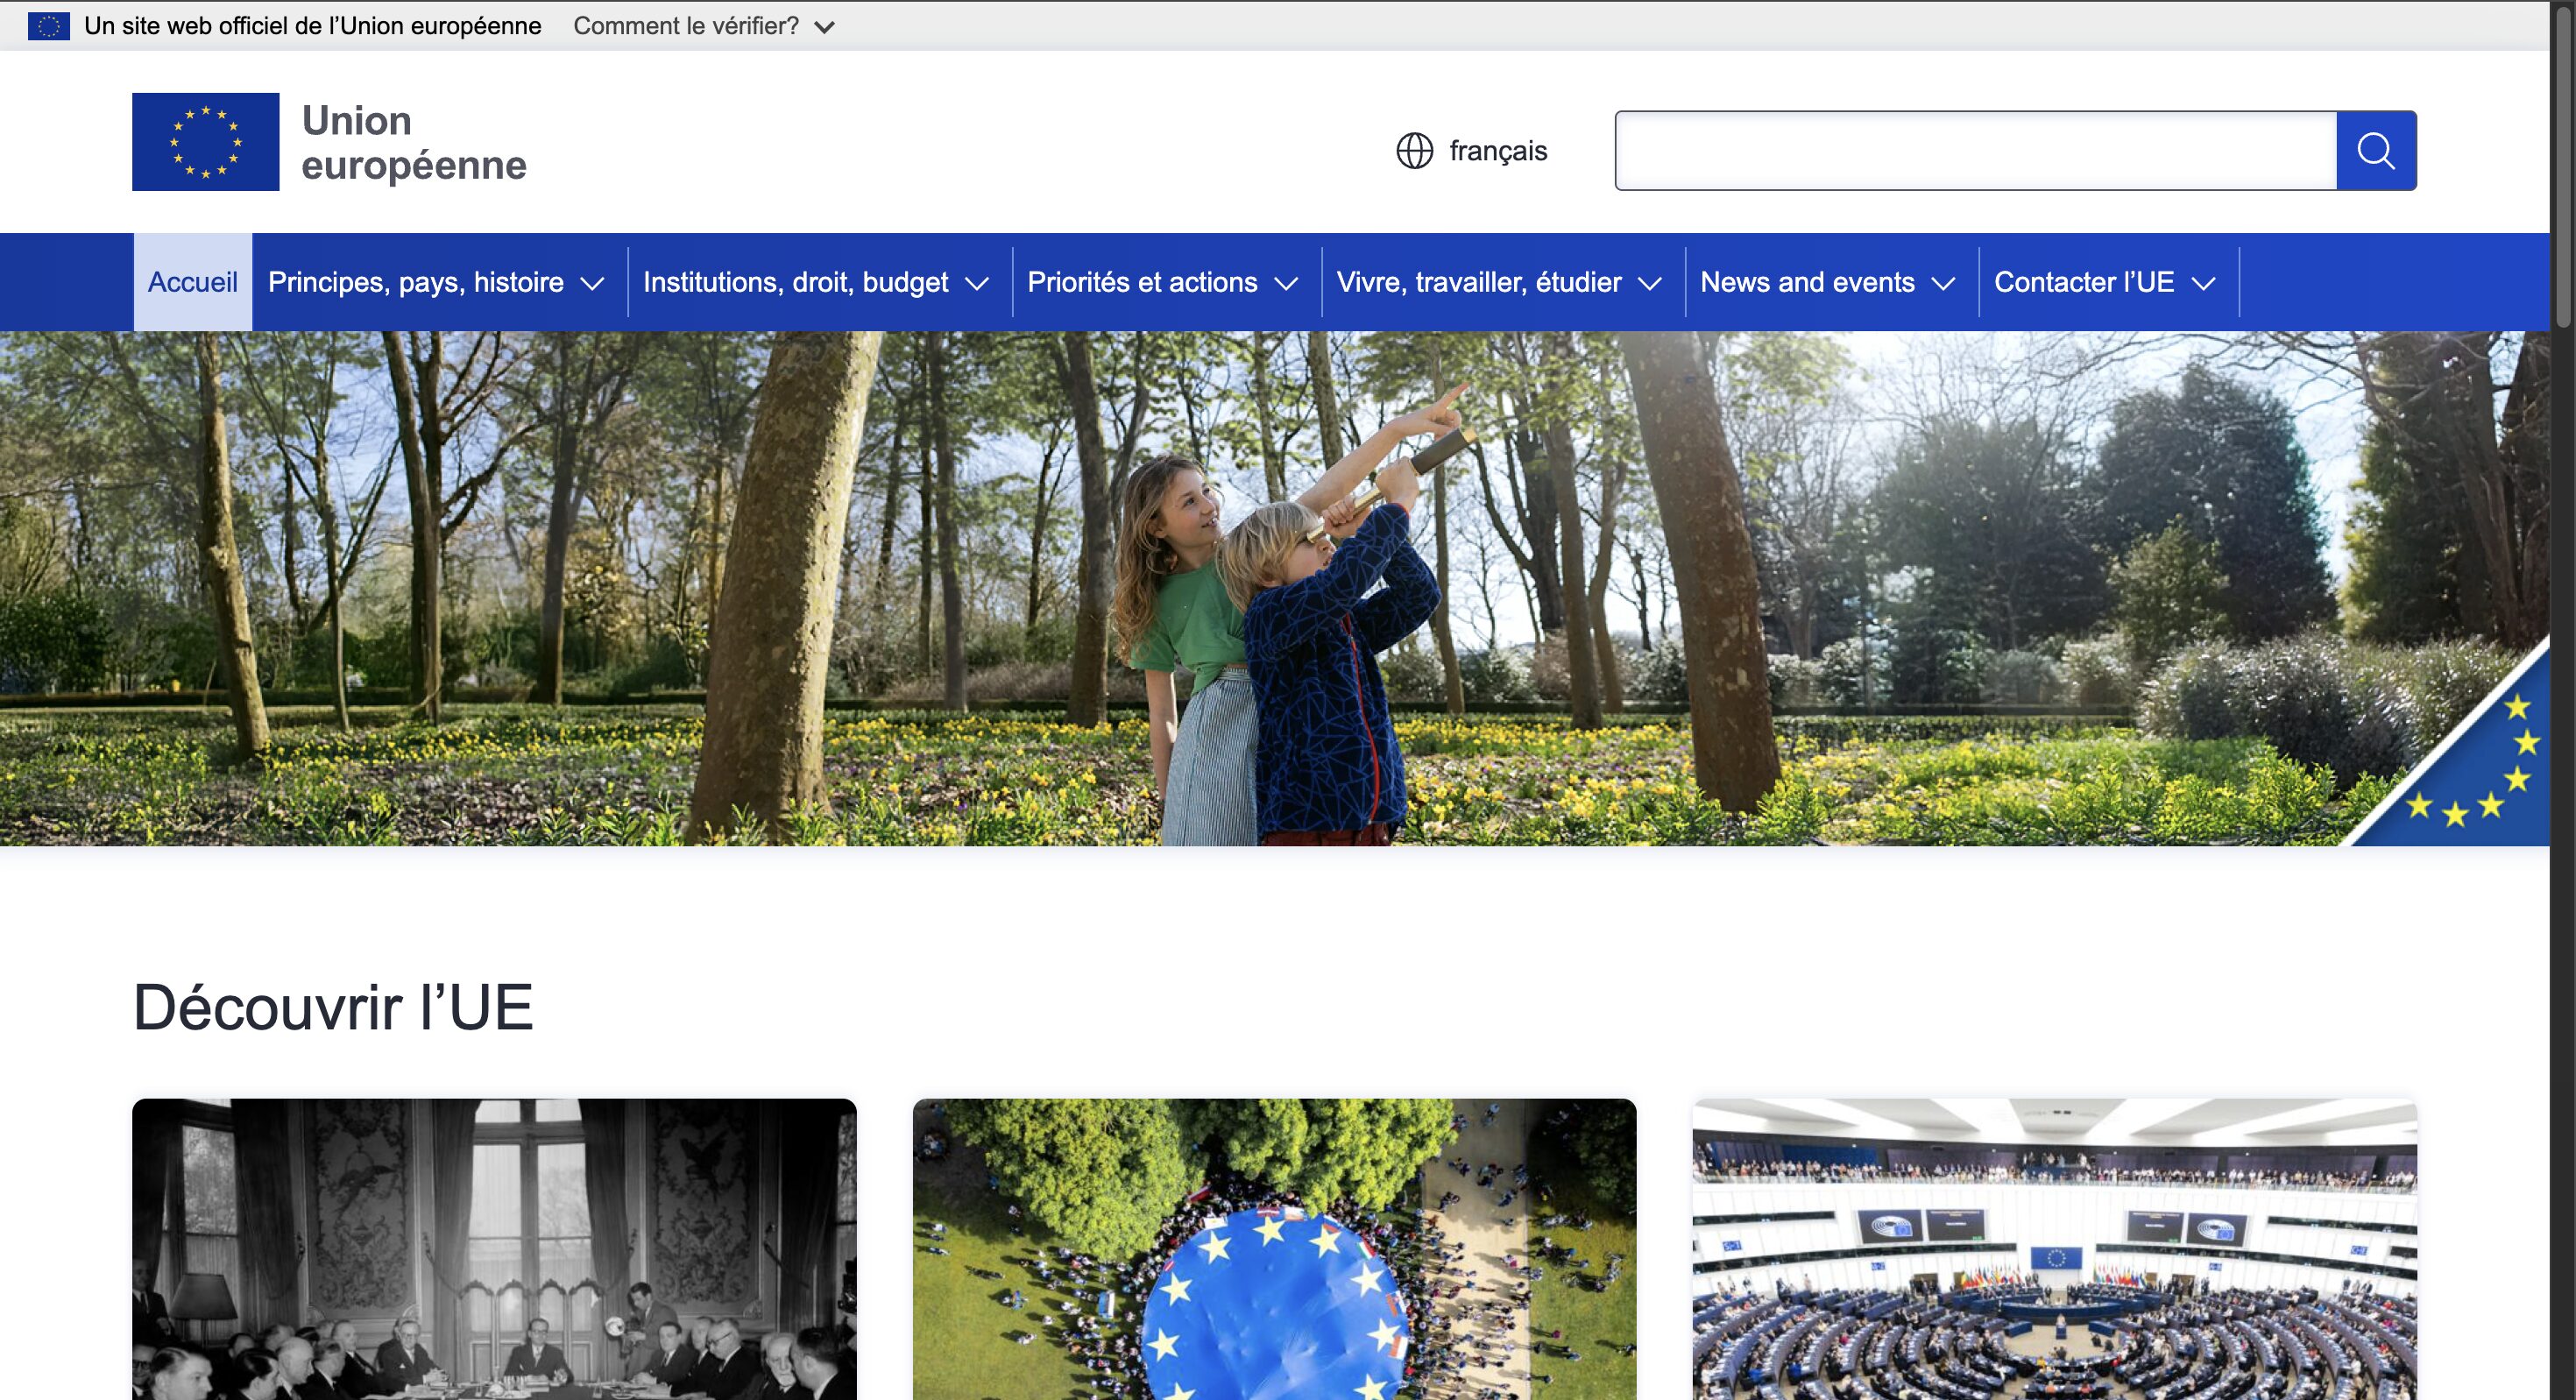This screenshot has height=1400, width=2576.
Task: Click the 'Union européenne' site name link
Action: click(x=413, y=142)
